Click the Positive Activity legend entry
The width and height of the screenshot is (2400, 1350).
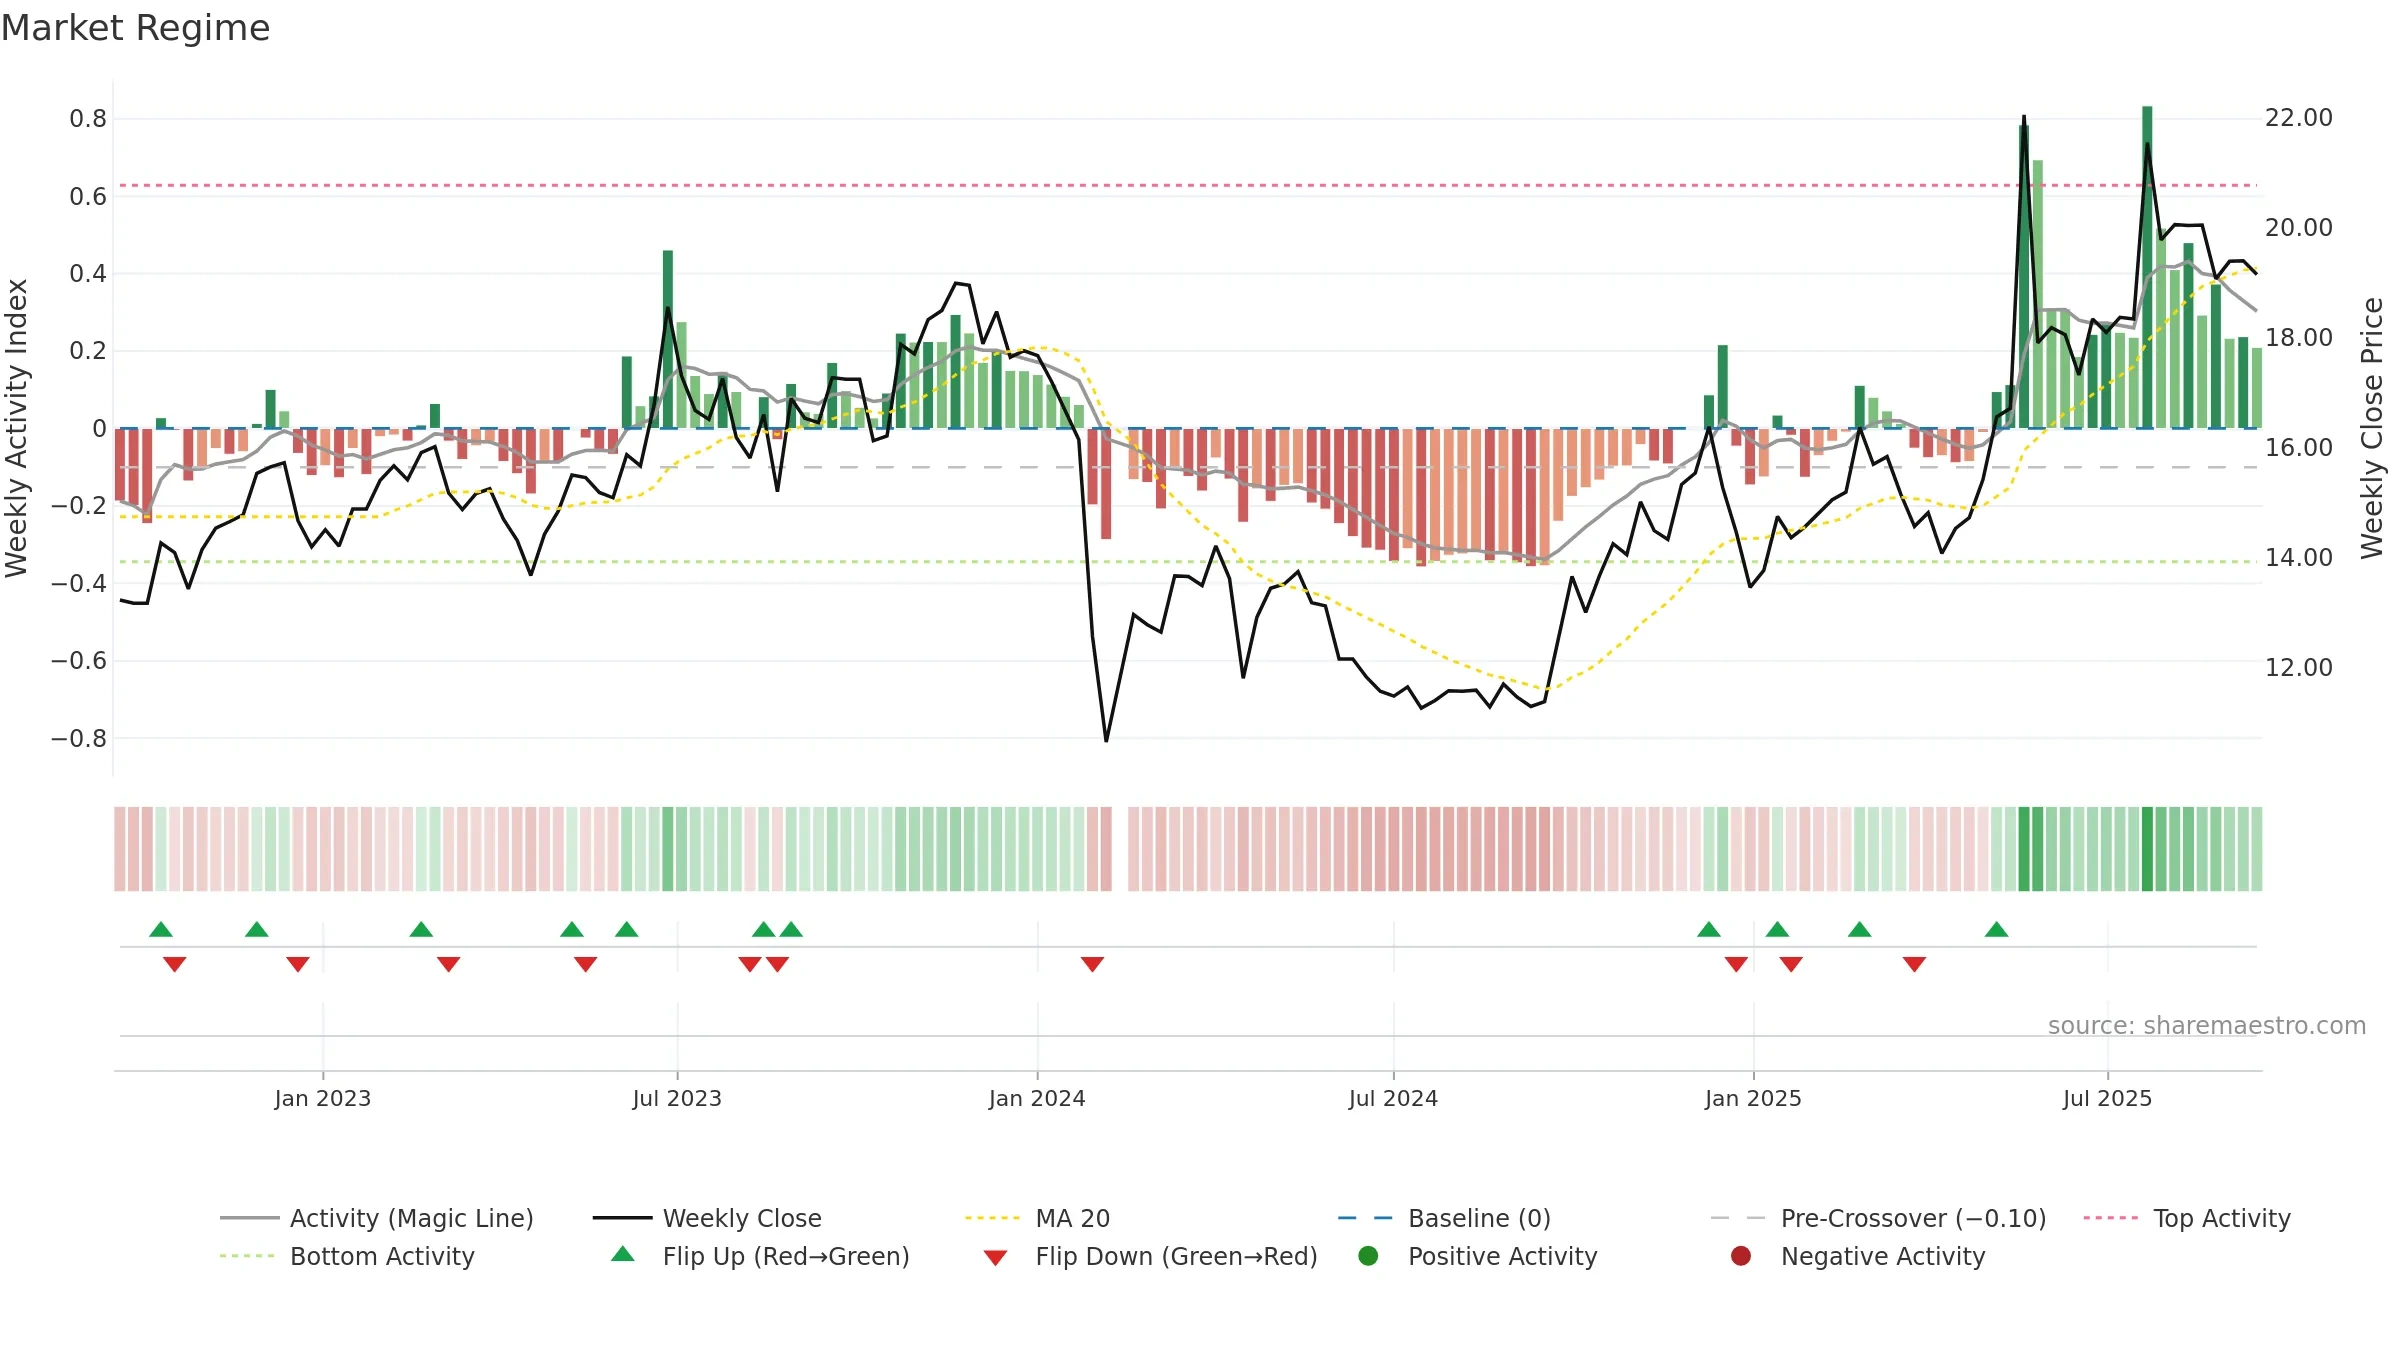click(1477, 1256)
